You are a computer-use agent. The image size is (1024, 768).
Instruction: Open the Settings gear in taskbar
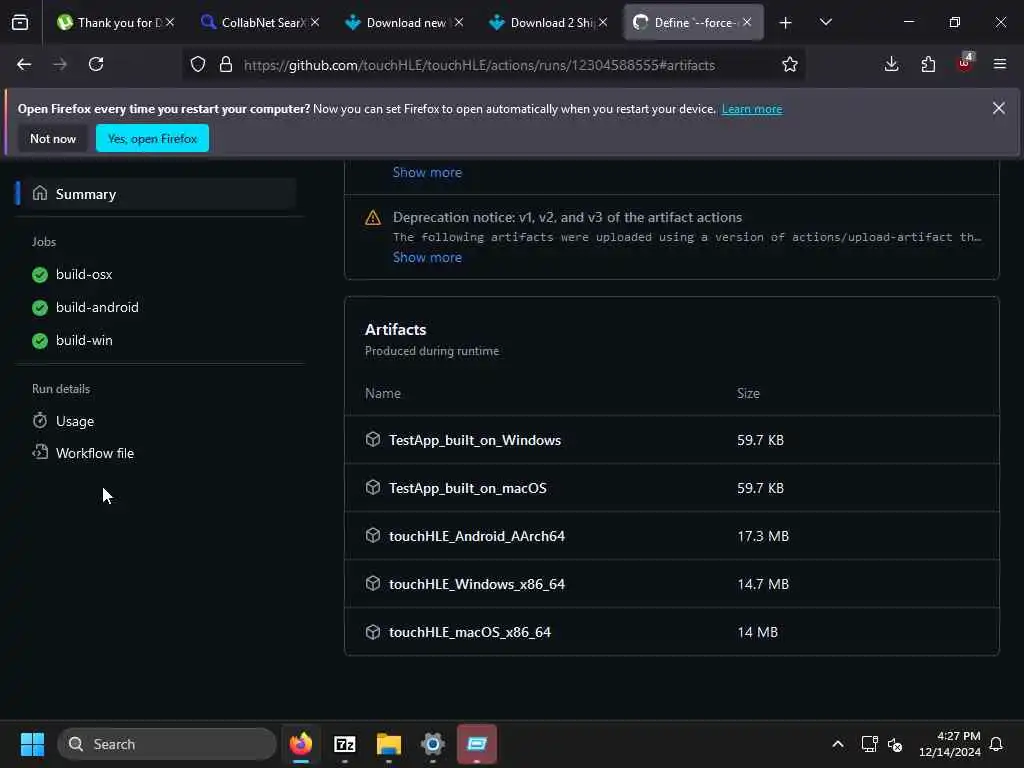pyautogui.click(x=433, y=744)
